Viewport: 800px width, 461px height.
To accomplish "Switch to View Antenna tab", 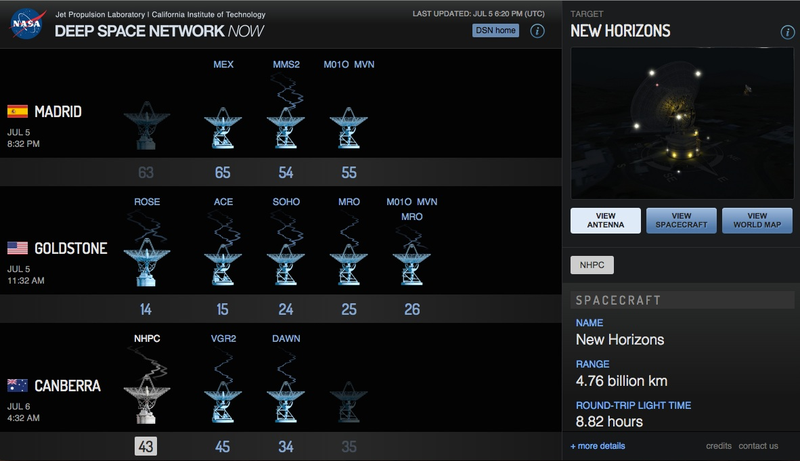I will (x=606, y=220).
